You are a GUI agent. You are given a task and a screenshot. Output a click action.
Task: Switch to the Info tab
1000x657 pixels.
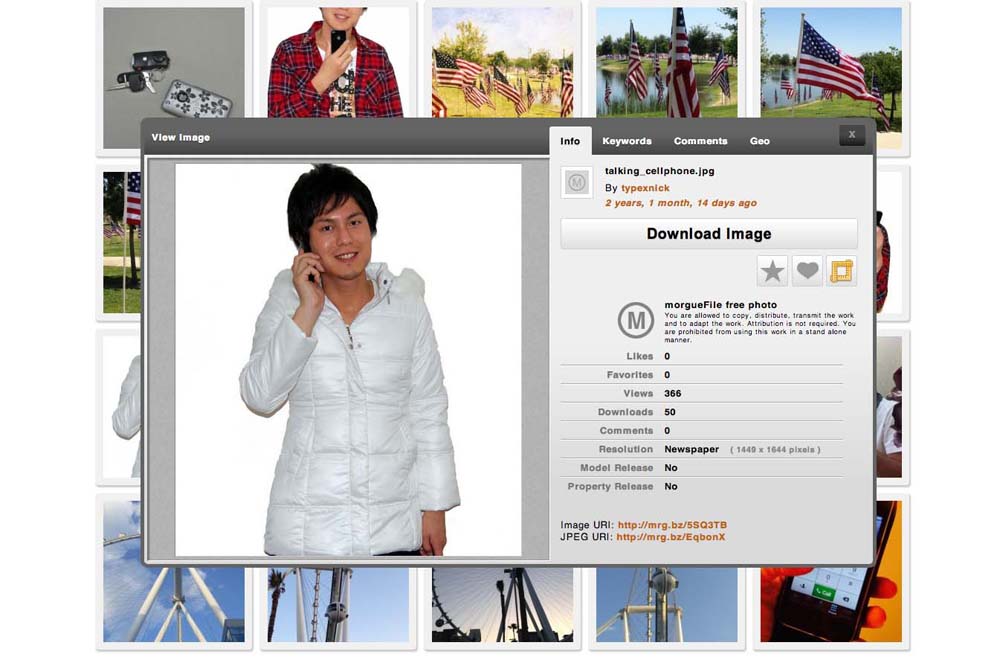click(x=570, y=141)
